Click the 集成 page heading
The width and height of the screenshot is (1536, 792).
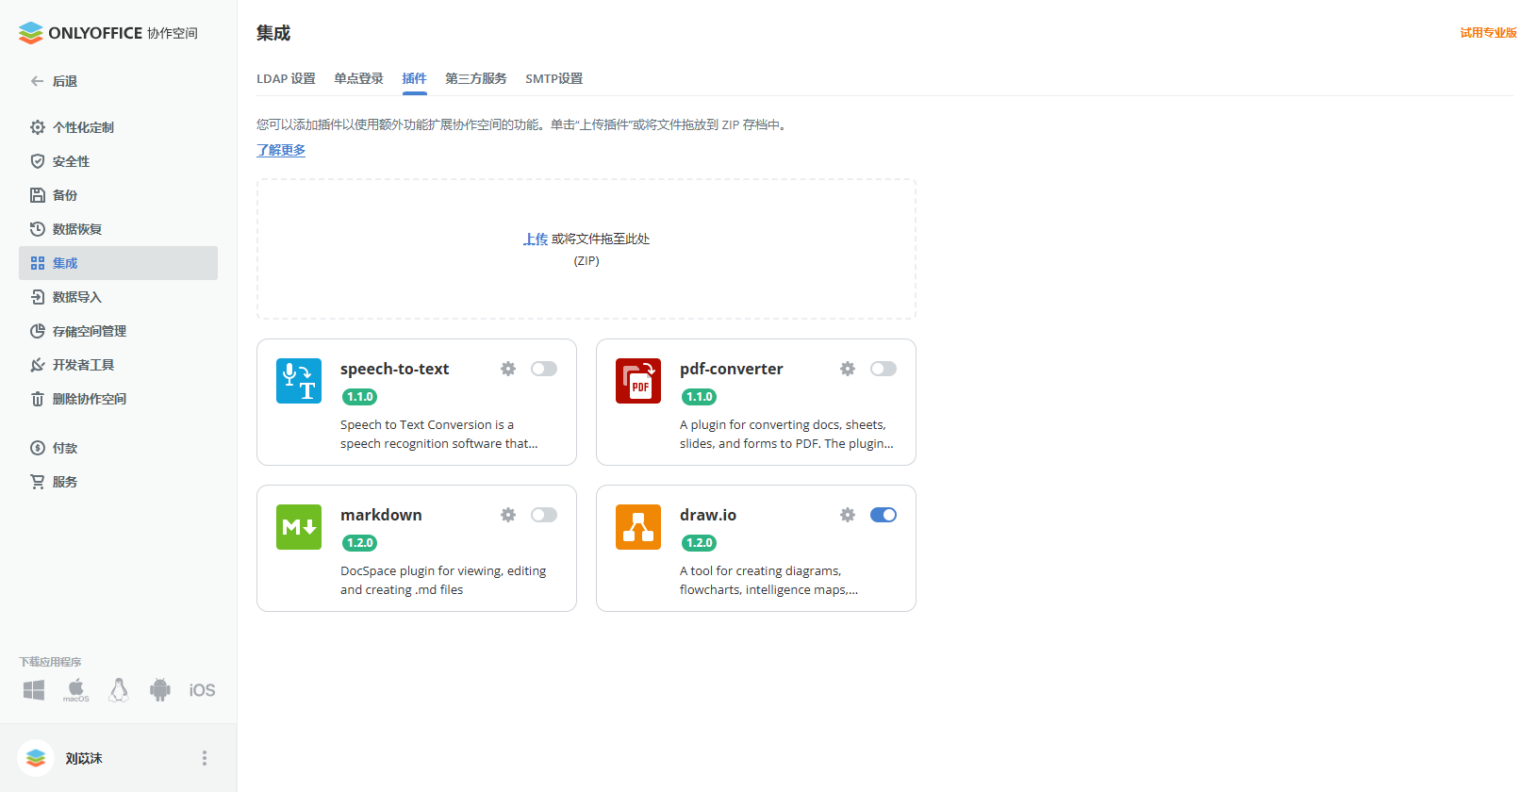273,33
